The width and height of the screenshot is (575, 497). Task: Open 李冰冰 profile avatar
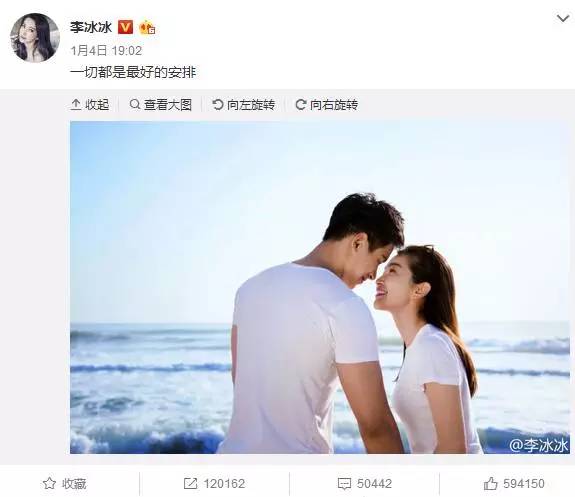[35, 38]
